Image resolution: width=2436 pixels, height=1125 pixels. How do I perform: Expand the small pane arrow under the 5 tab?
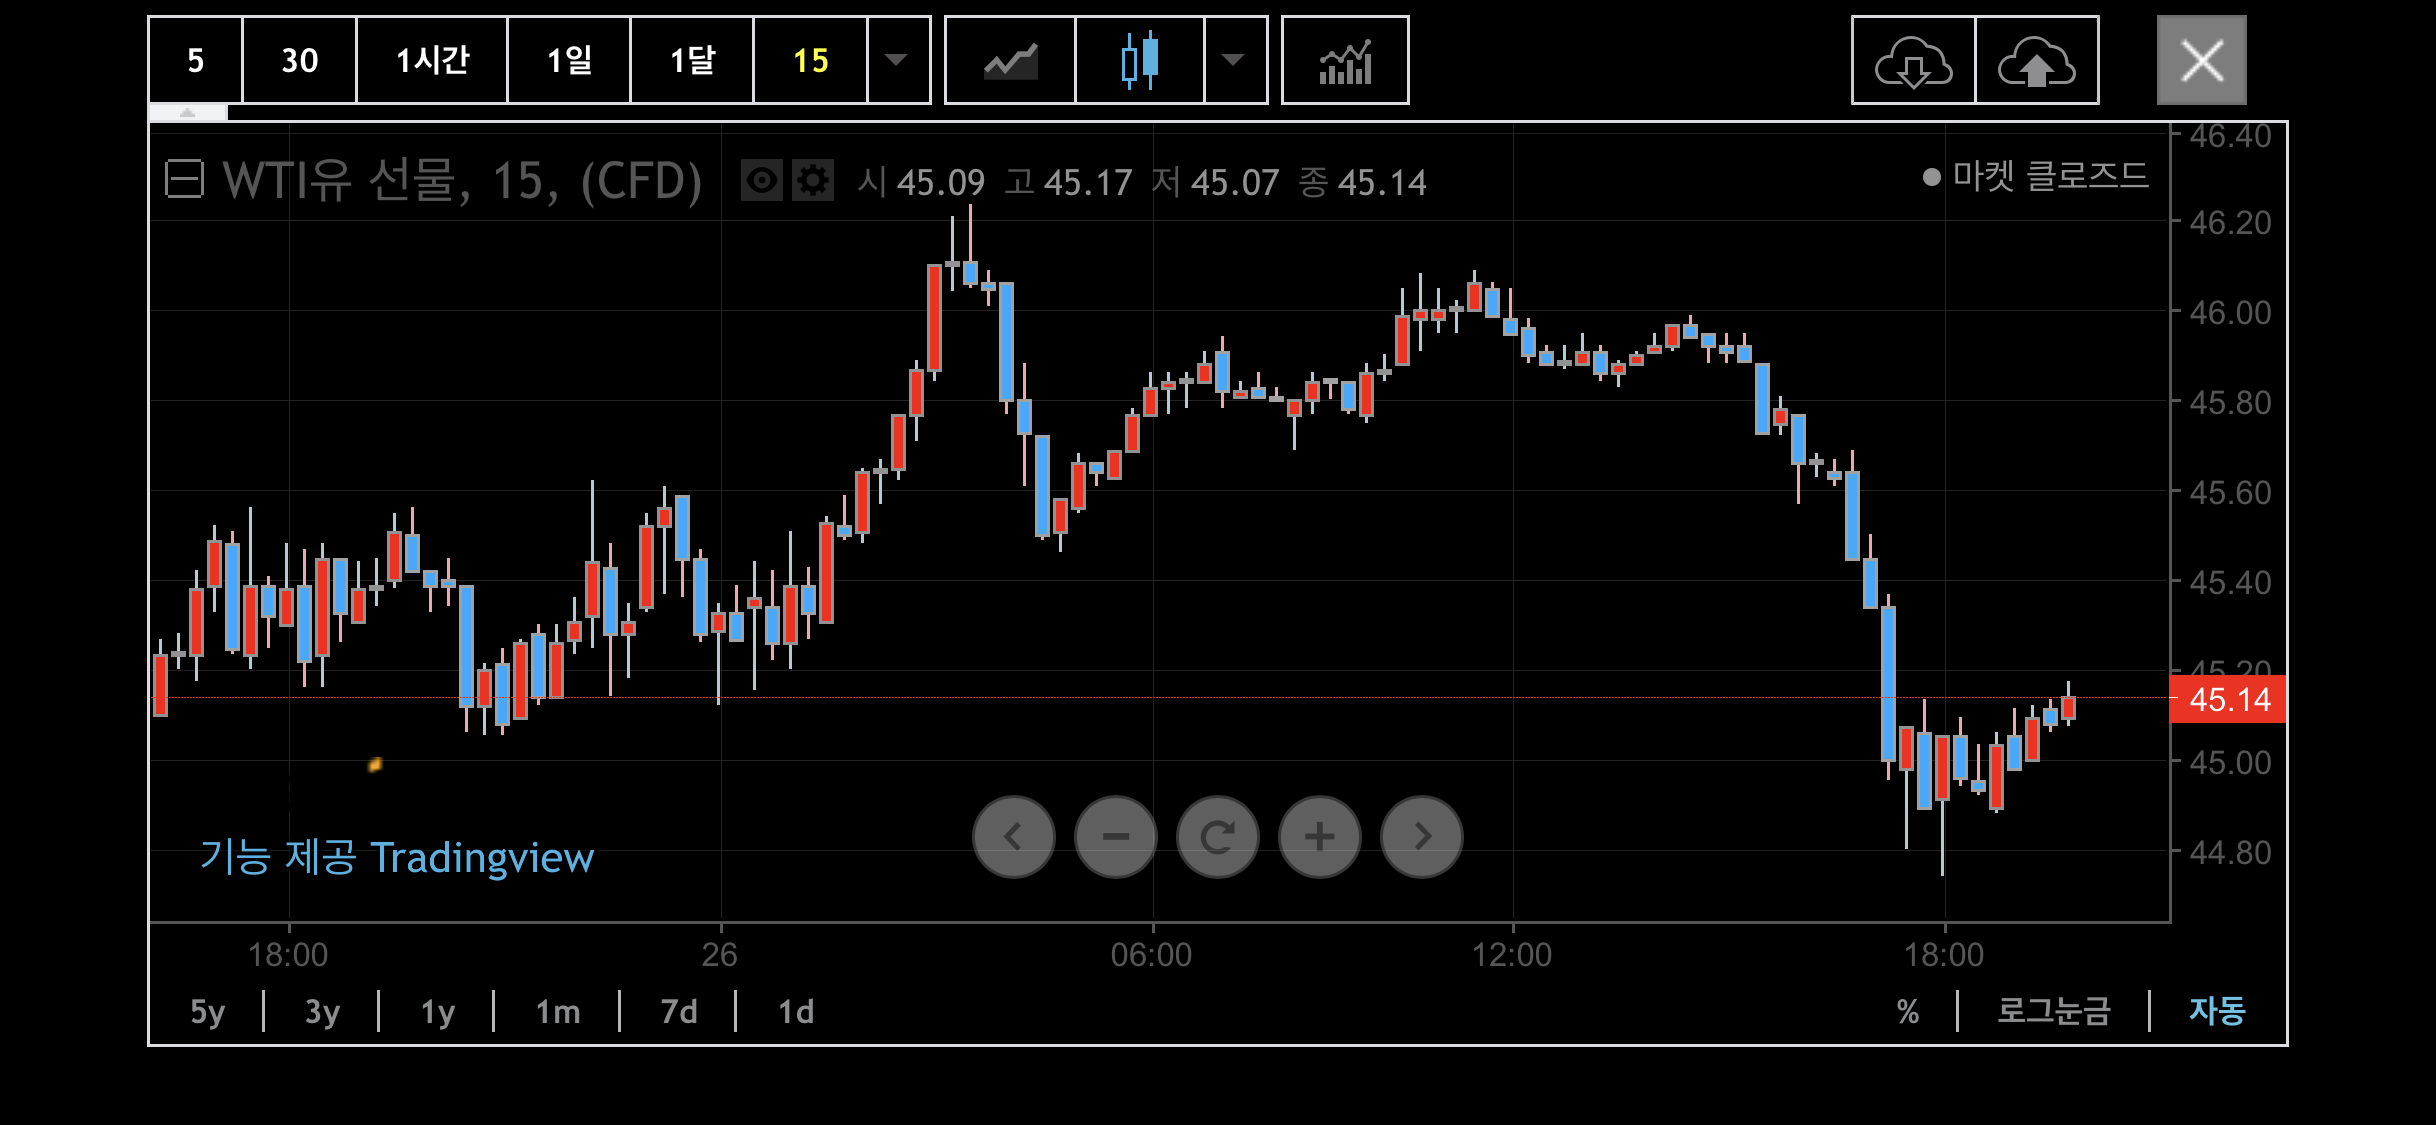tap(188, 113)
